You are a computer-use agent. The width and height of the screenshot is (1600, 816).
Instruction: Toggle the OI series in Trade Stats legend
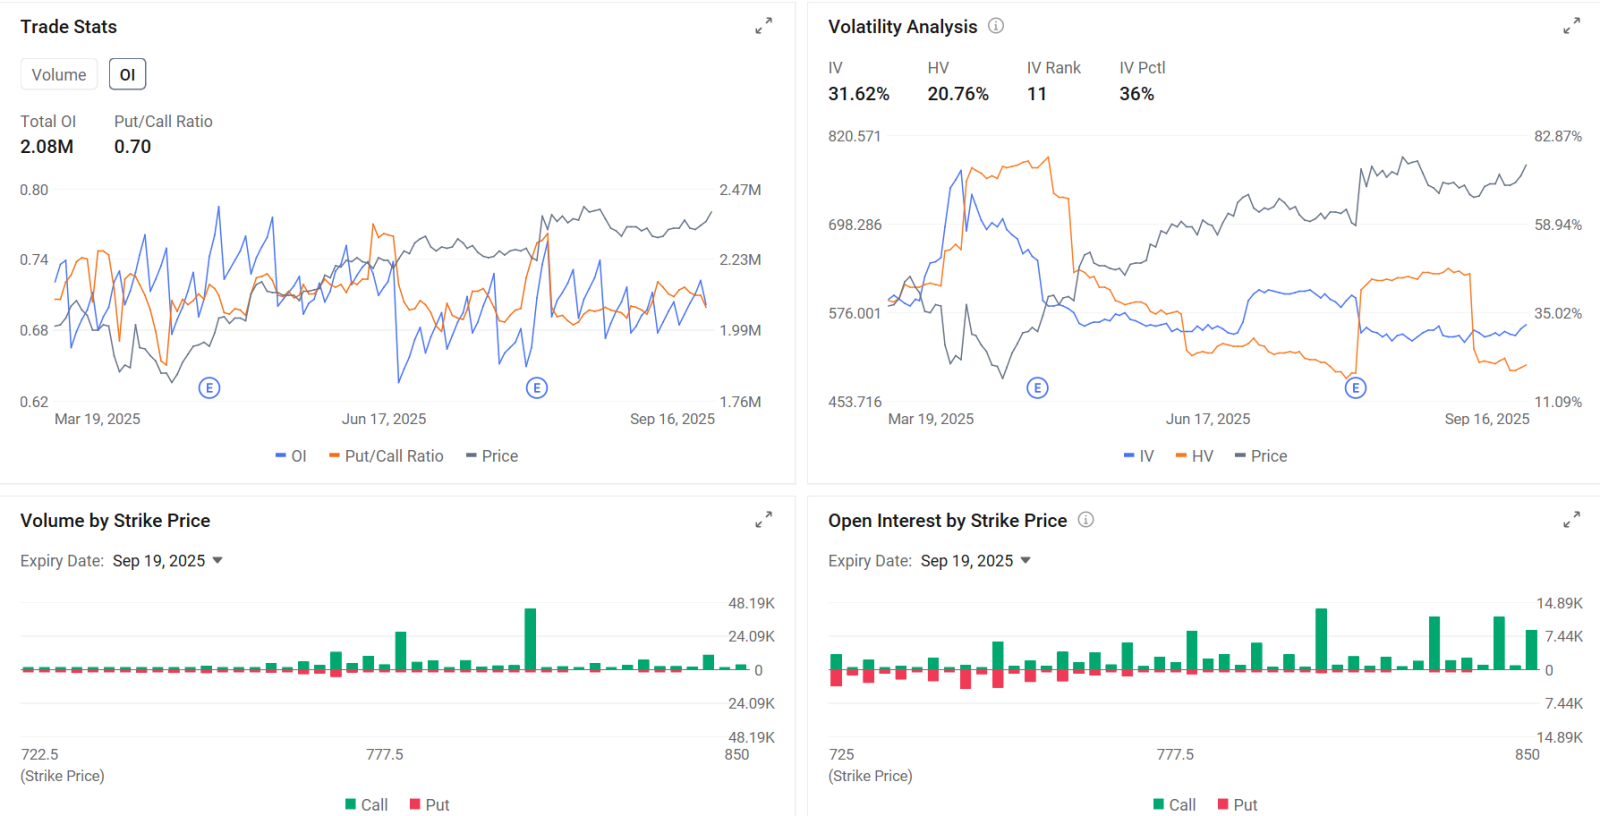(x=291, y=456)
